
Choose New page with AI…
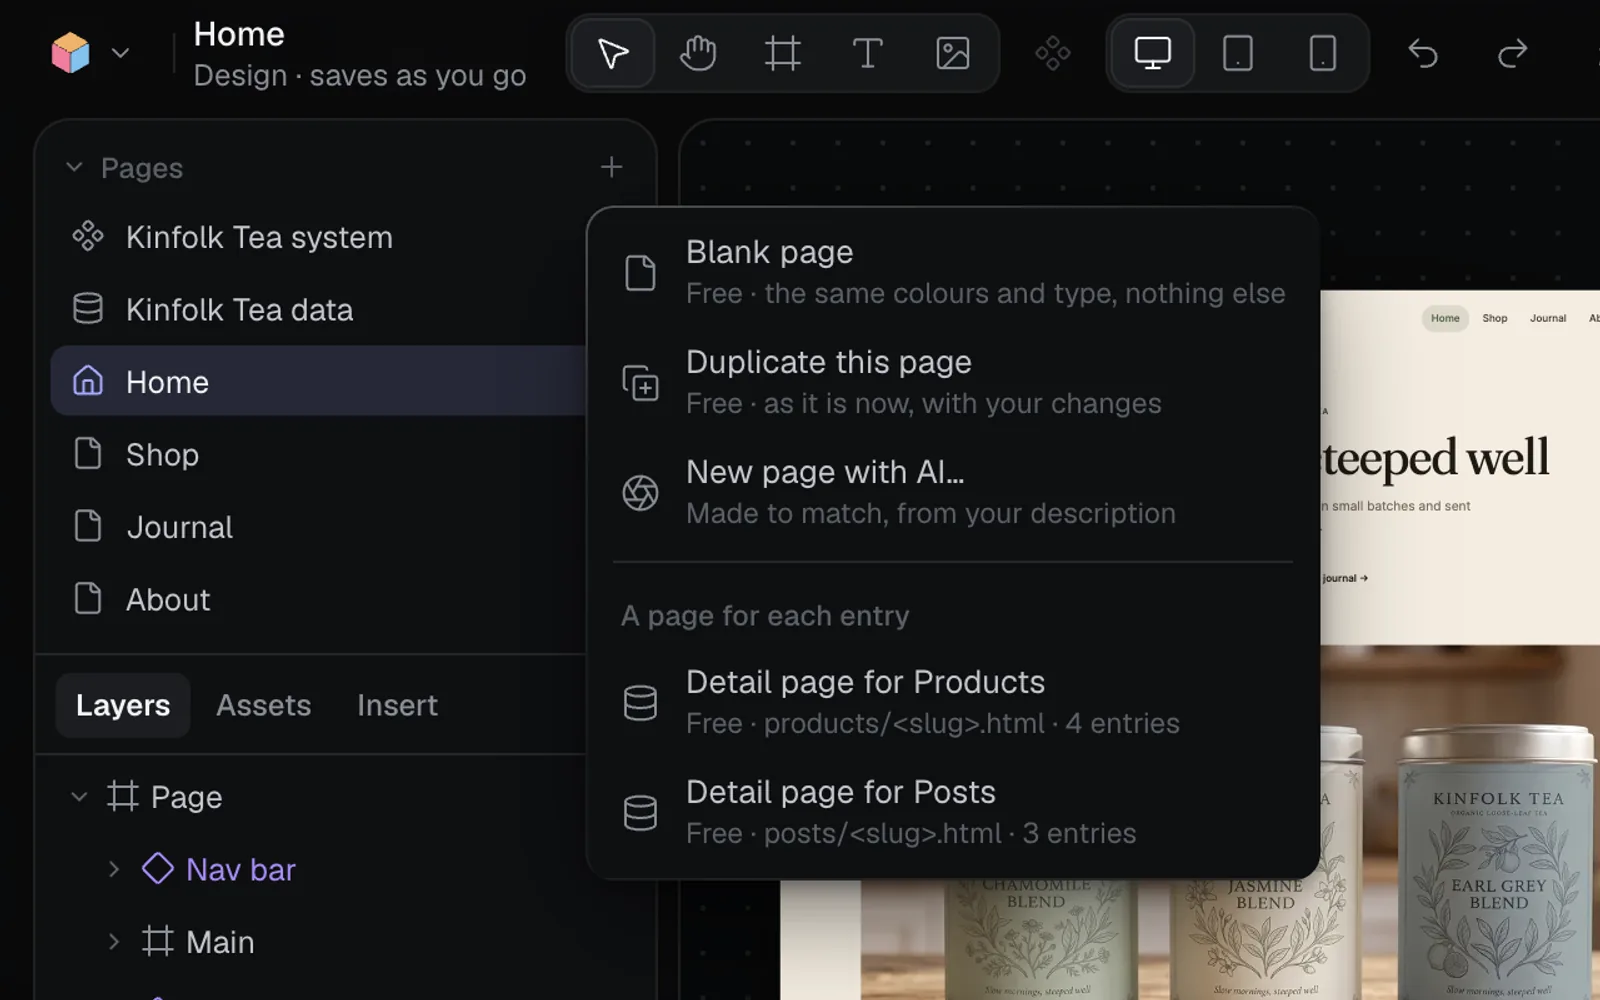click(952, 492)
